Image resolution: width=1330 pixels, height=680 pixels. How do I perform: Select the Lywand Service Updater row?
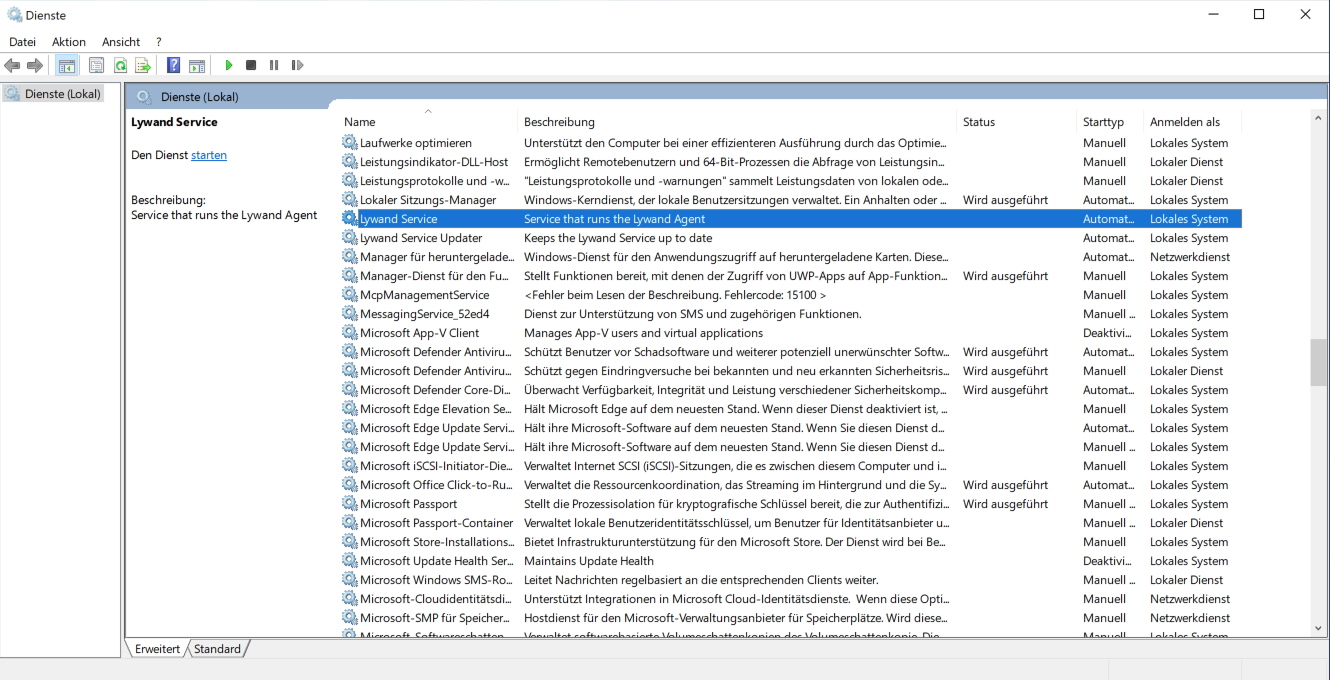tap(421, 238)
